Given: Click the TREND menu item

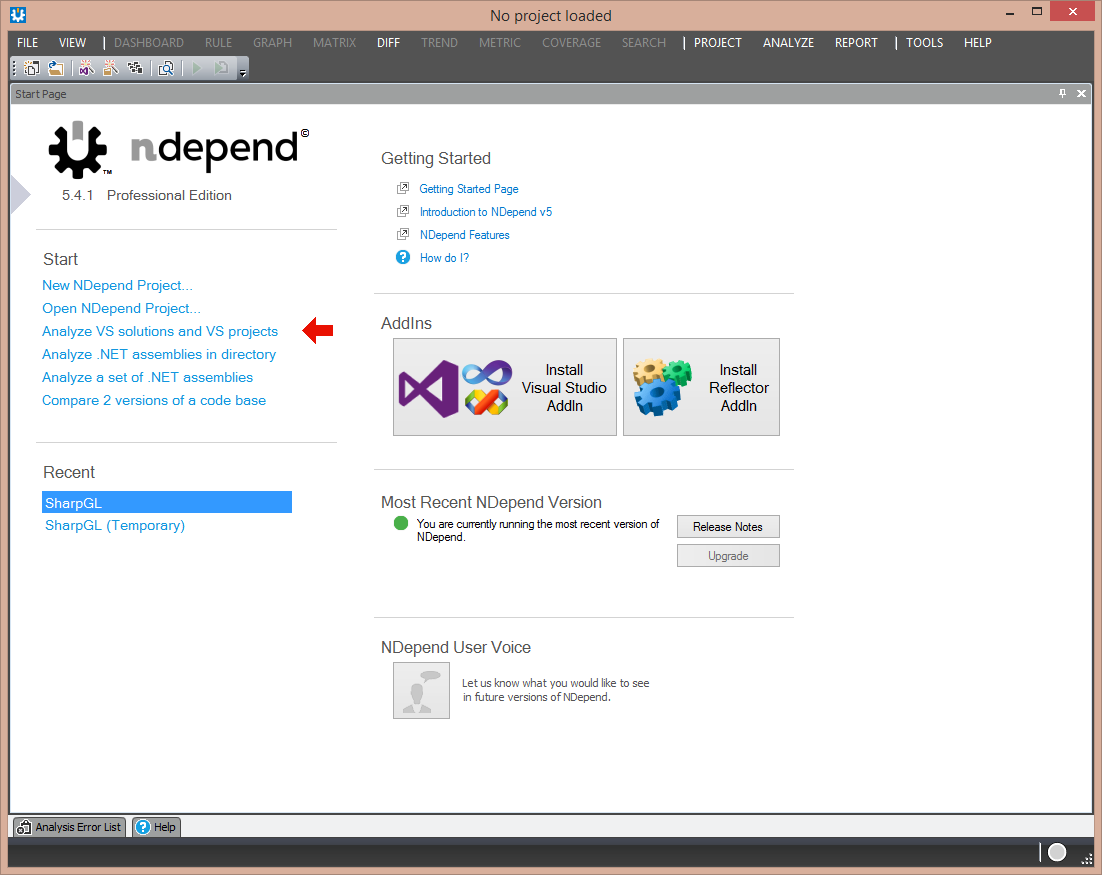Looking at the screenshot, I should point(439,43).
